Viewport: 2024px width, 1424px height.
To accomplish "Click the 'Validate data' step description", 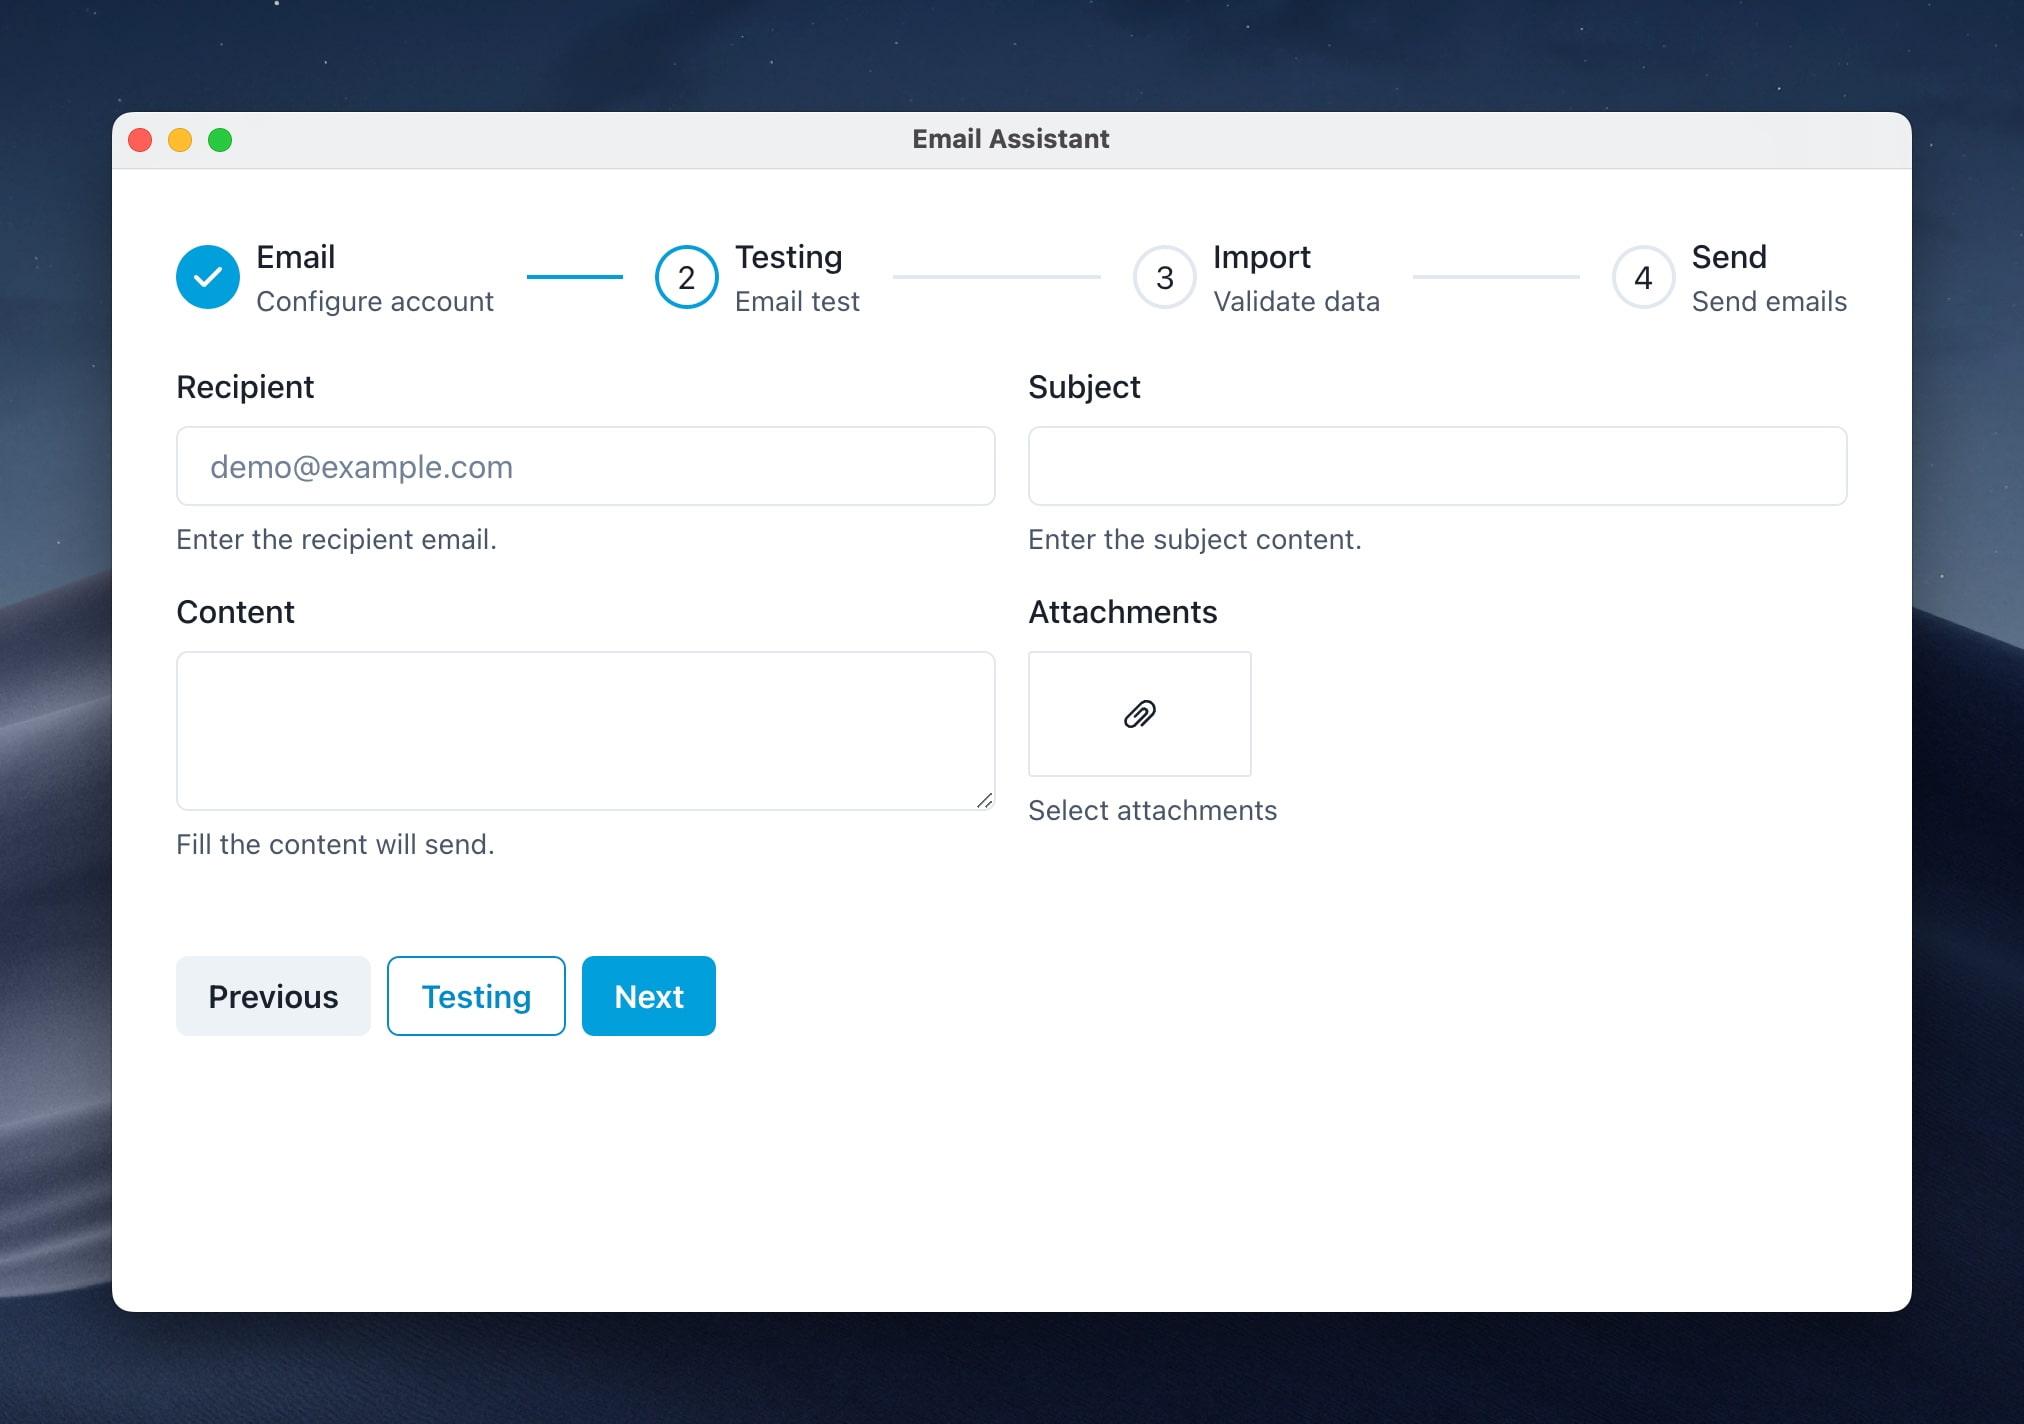I will click(1296, 301).
